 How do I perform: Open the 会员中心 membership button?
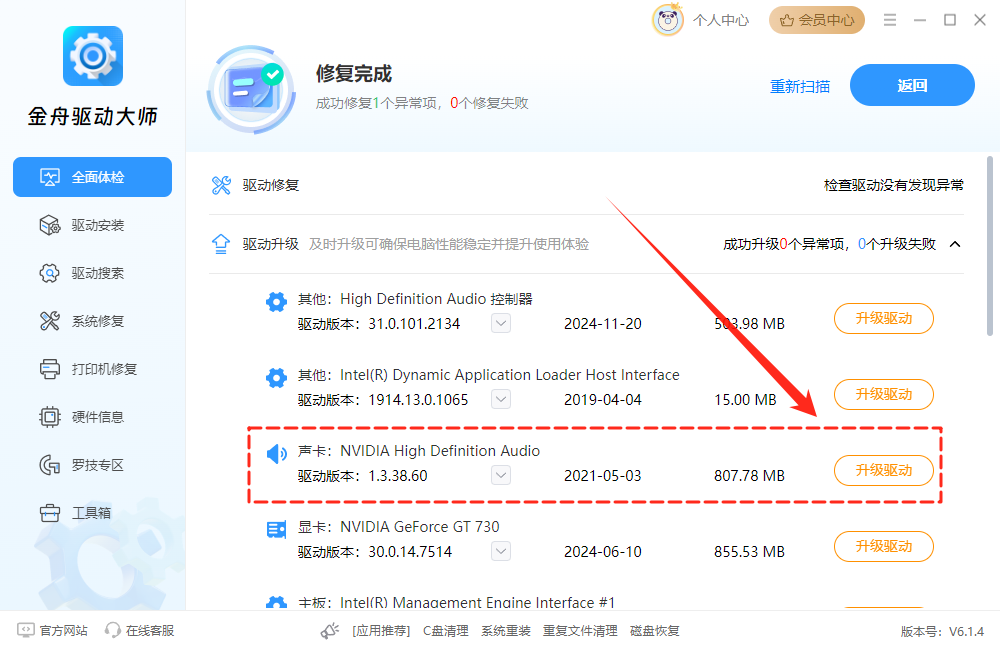click(x=817, y=20)
